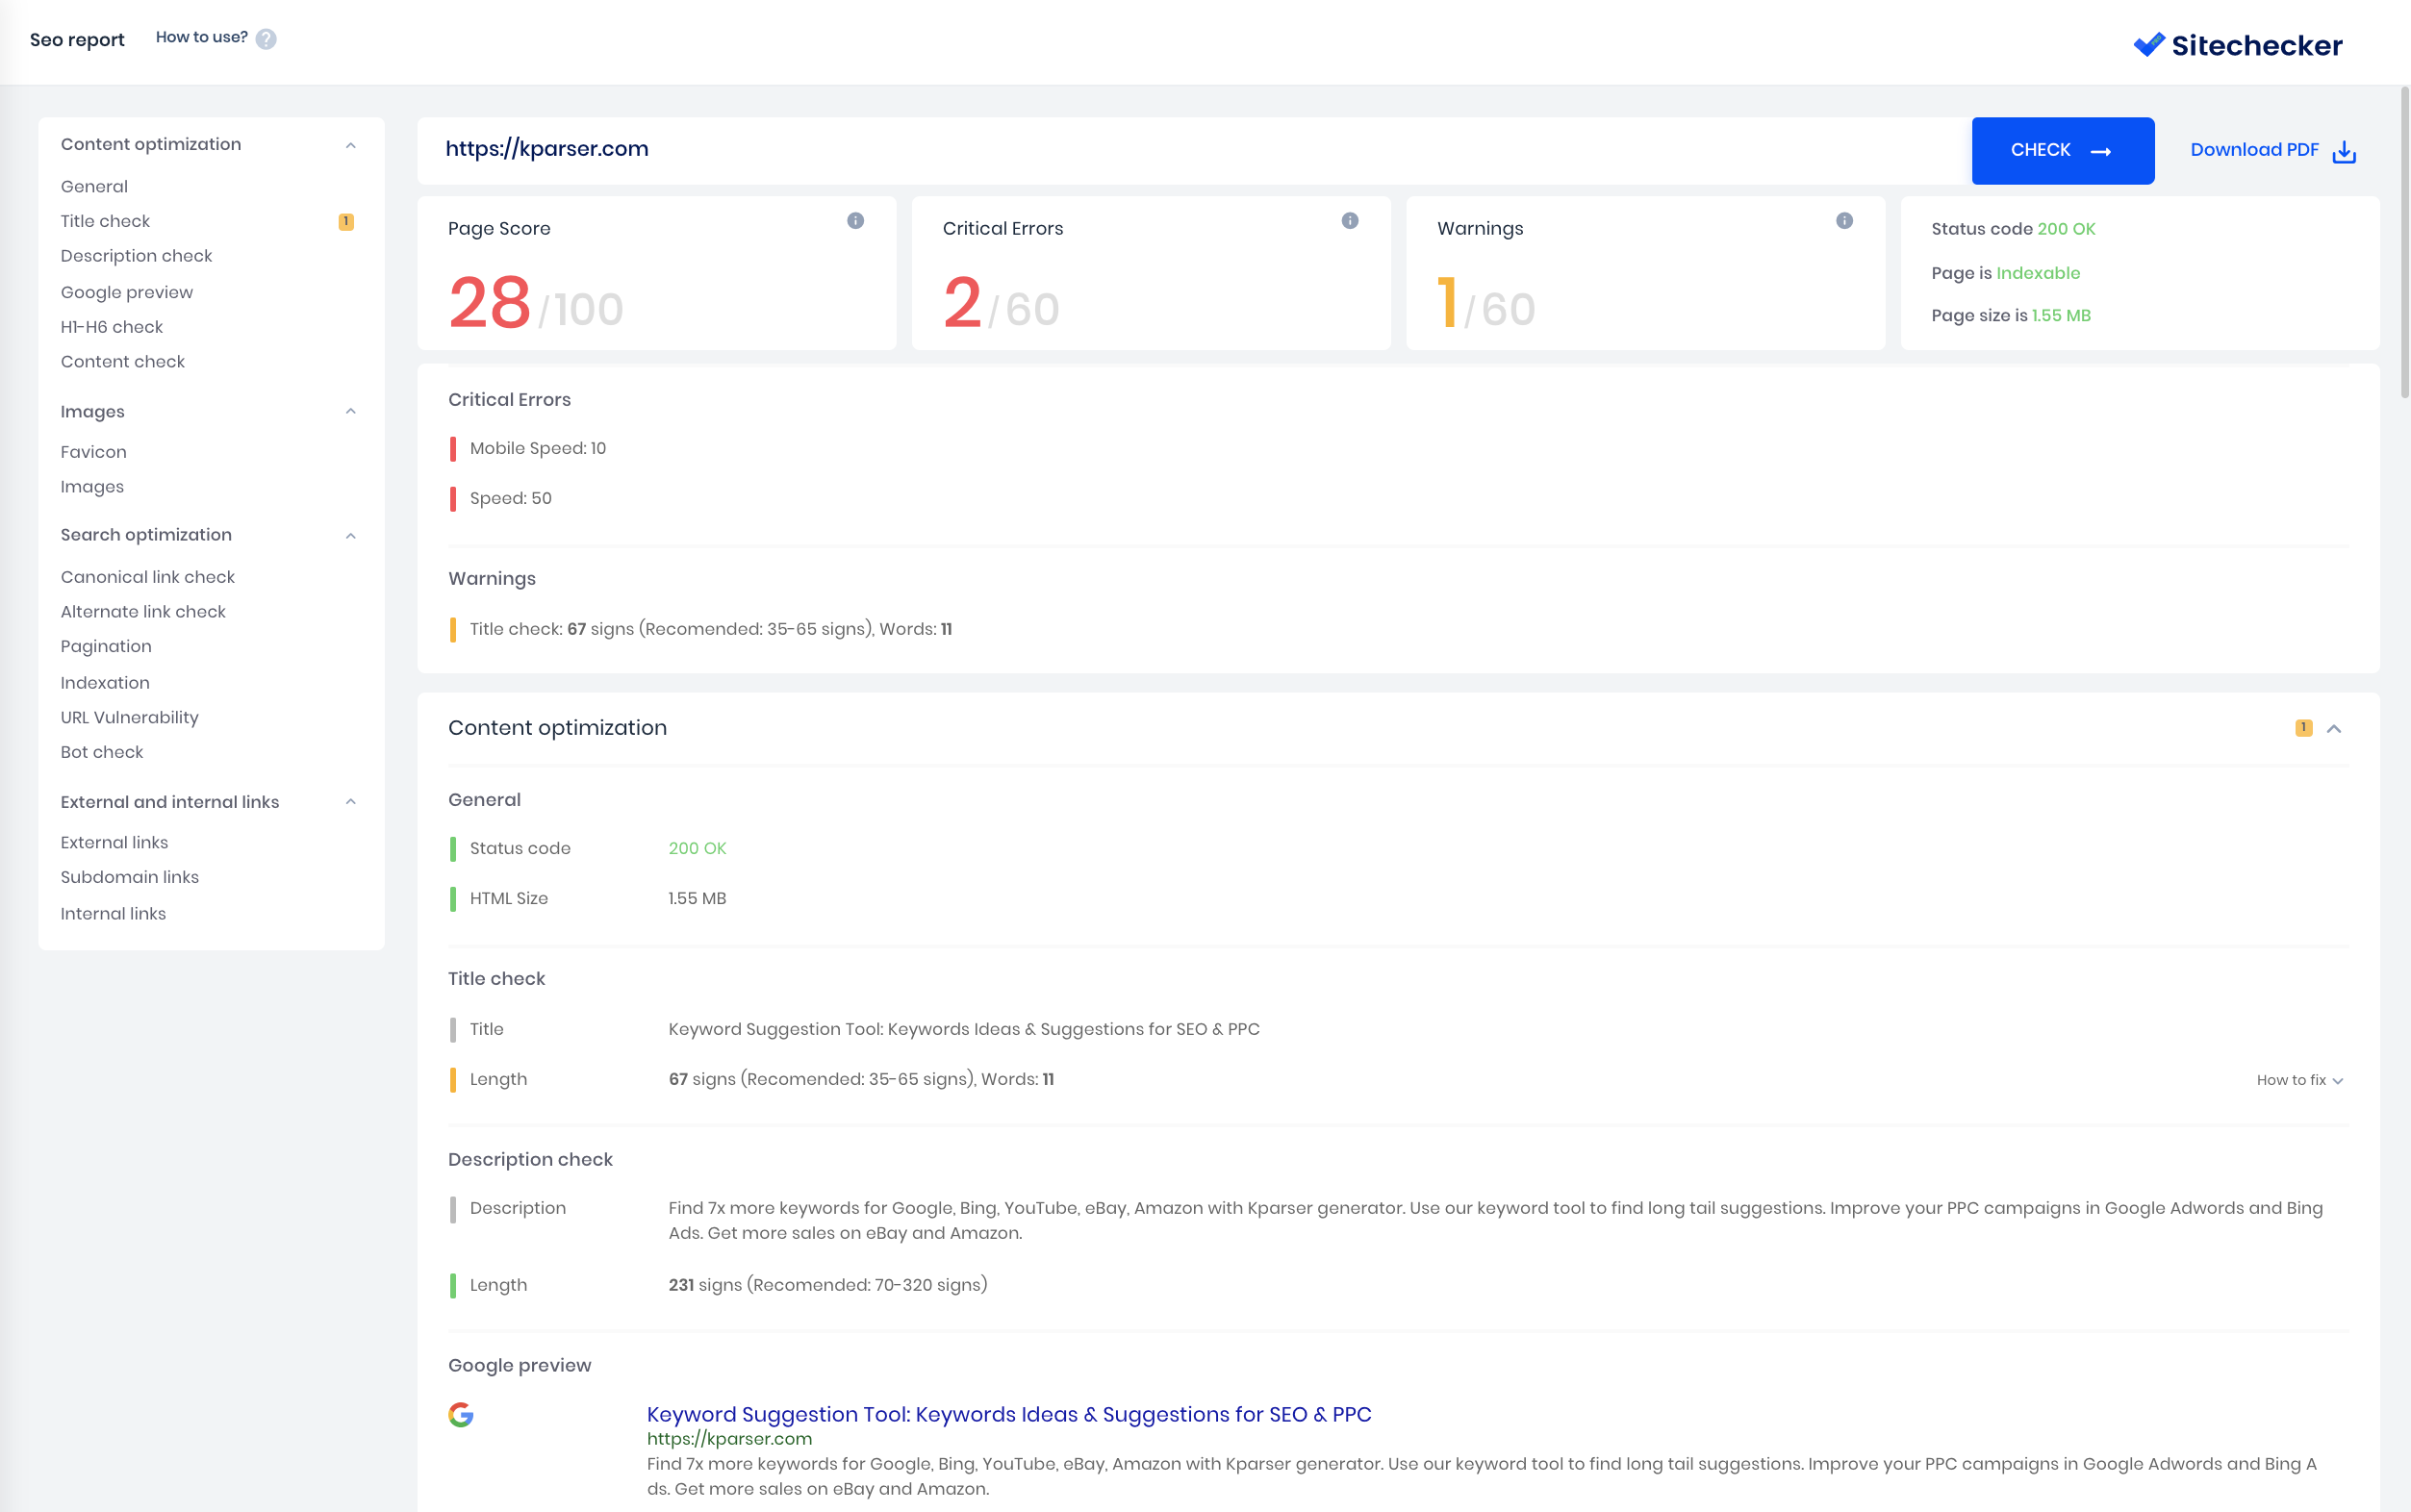Image resolution: width=2411 pixels, height=1512 pixels.
Task: Click the Download PDF link
Action: coord(2254,150)
